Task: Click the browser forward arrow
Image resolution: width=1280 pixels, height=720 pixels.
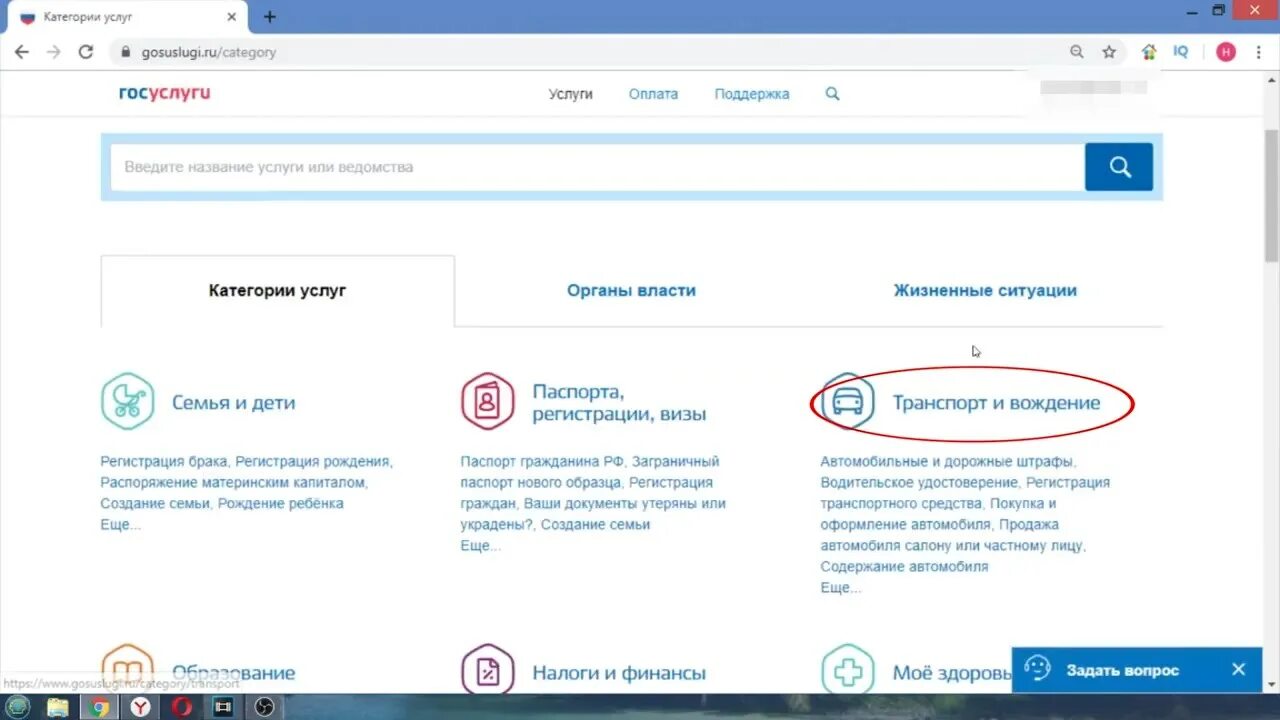Action: [x=54, y=52]
